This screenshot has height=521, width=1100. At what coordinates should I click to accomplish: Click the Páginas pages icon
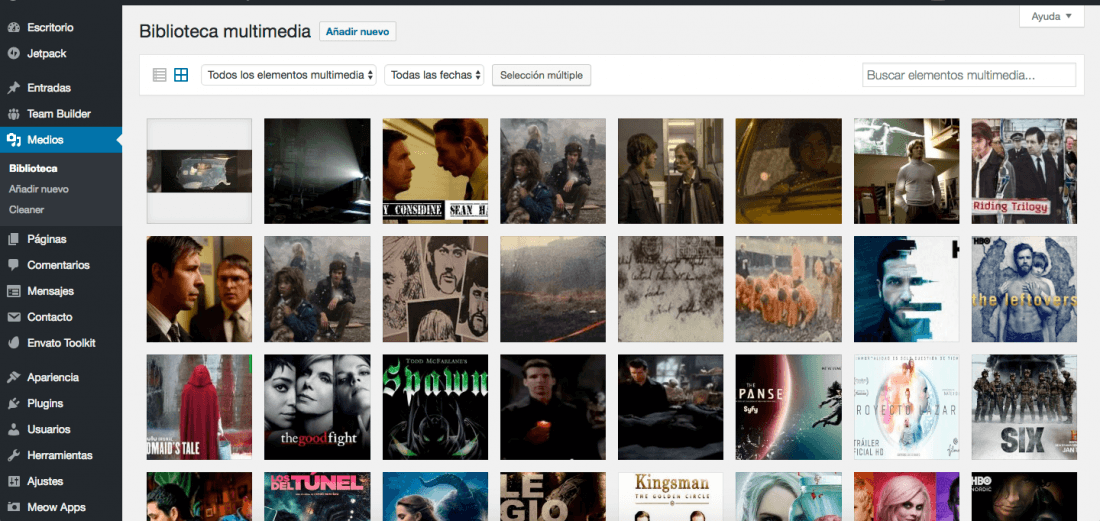click(x=13, y=239)
